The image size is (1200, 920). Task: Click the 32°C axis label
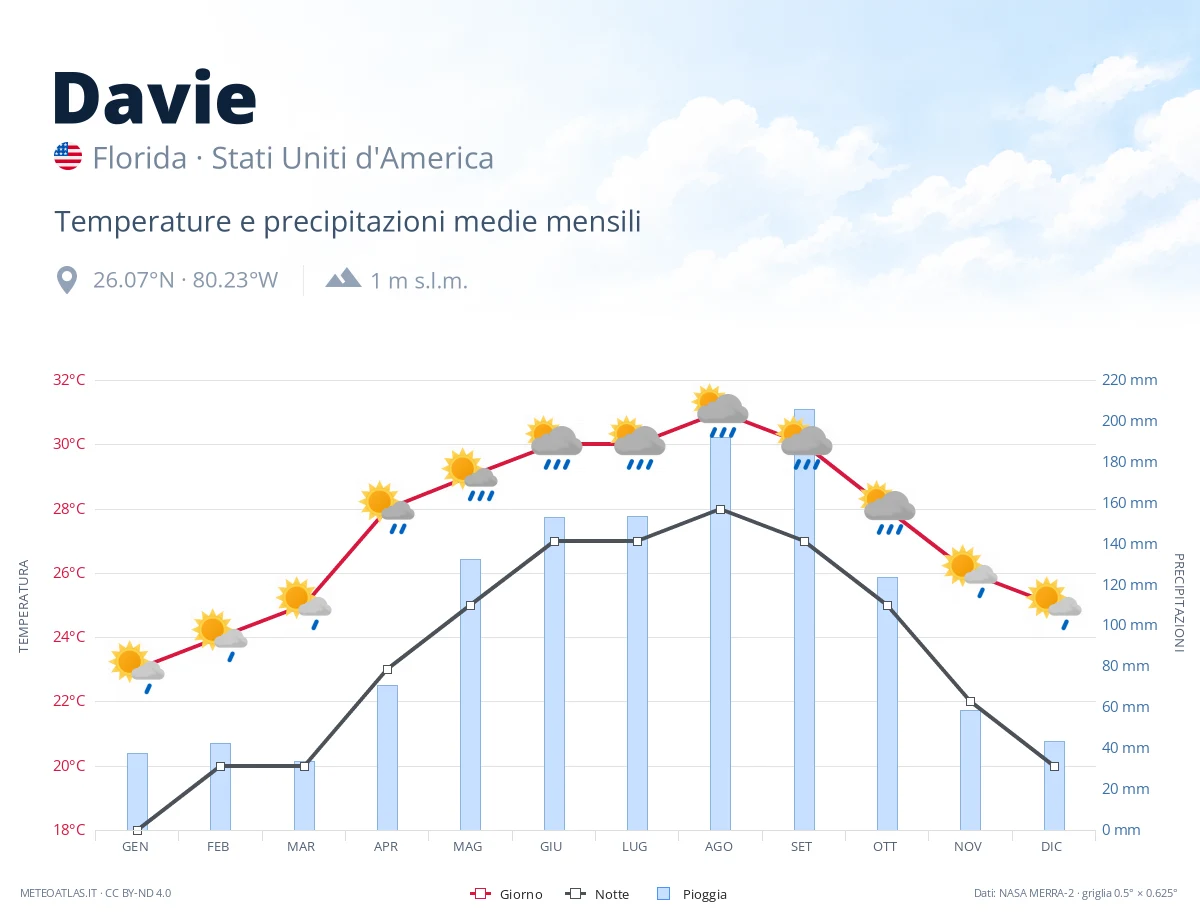click(x=69, y=380)
